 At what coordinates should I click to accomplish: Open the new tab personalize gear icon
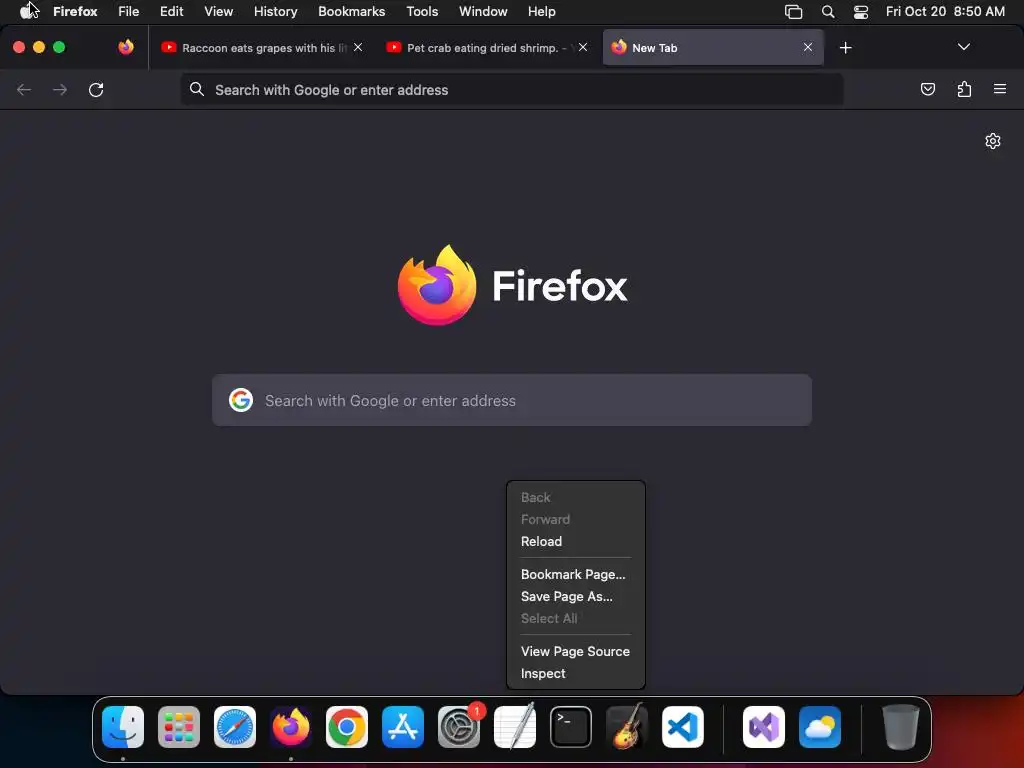(993, 141)
